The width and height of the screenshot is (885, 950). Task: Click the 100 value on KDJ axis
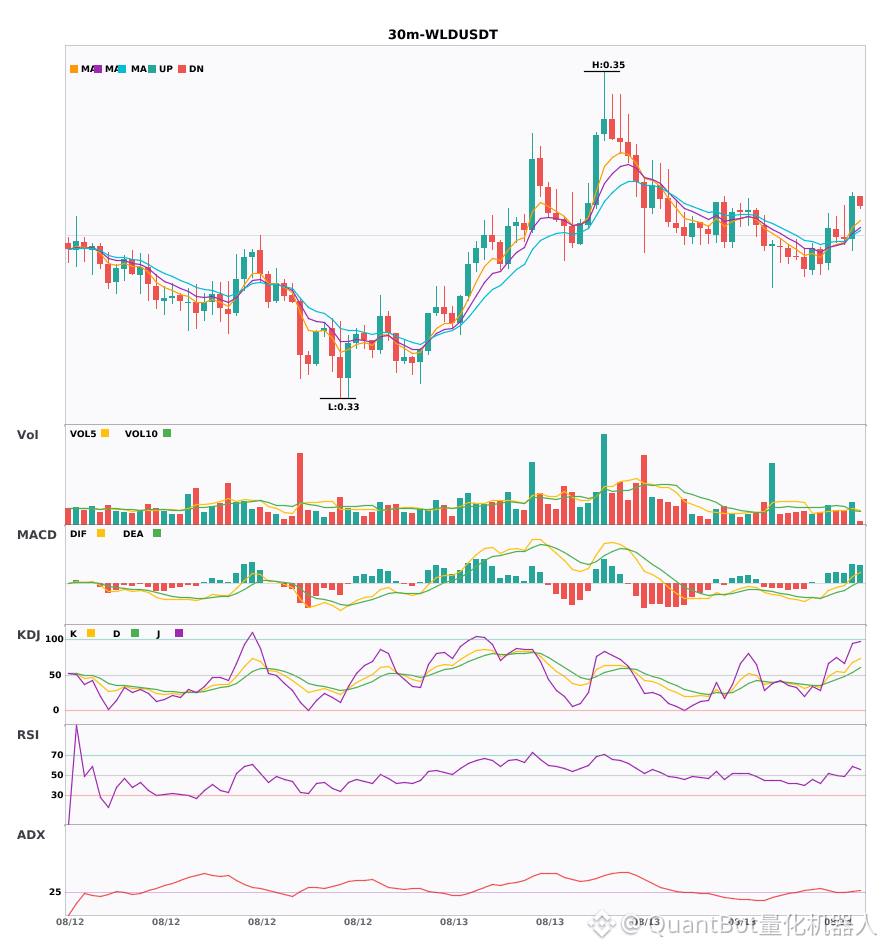point(54,639)
